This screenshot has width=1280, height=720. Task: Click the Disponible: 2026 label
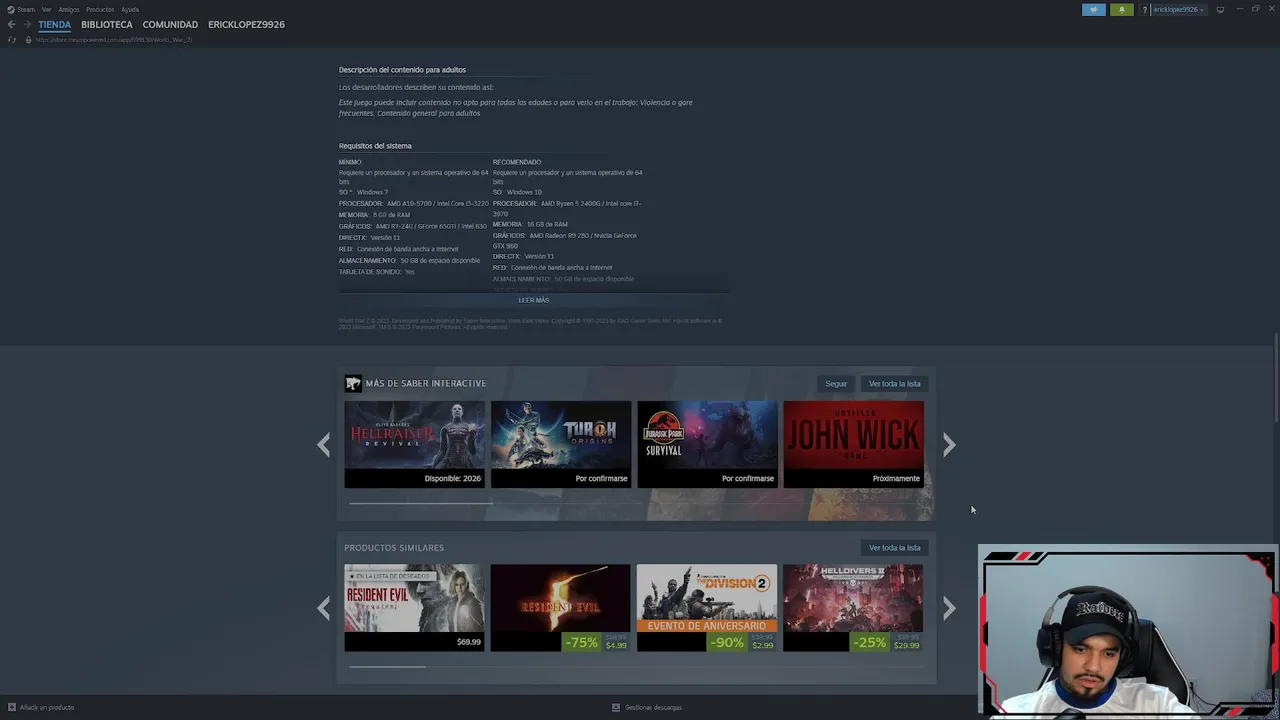[453, 478]
